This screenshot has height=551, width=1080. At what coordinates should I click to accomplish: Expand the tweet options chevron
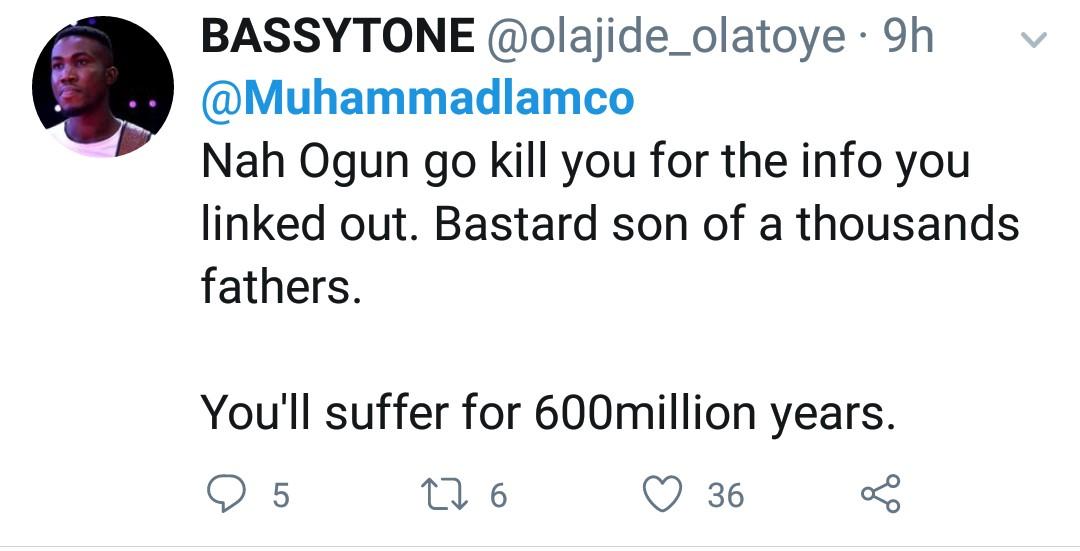click(x=1033, y=41)
